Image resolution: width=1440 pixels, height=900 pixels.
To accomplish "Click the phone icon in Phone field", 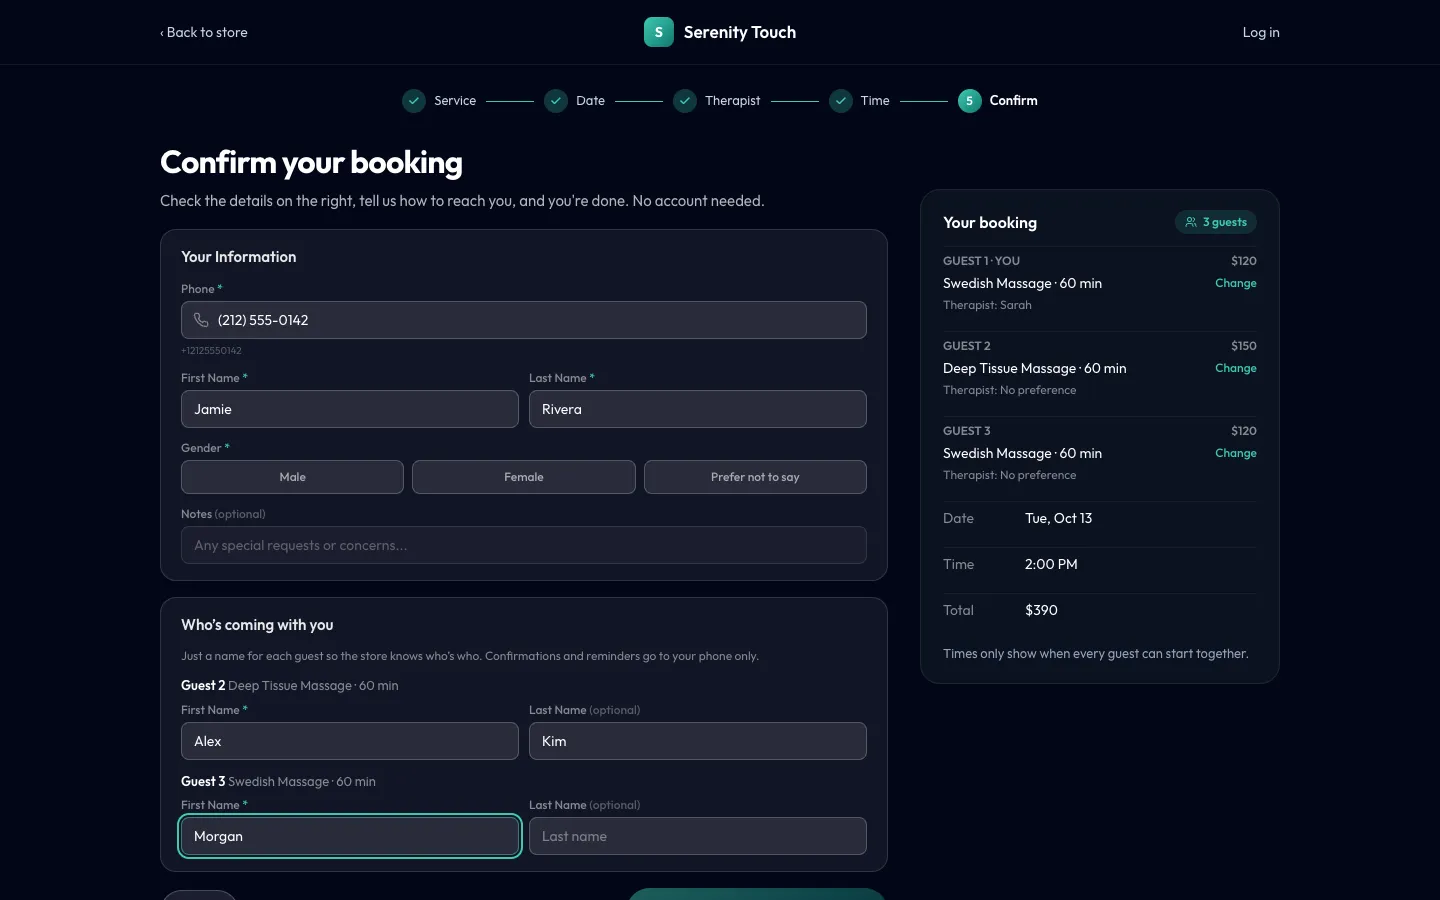I will [201, 320].
